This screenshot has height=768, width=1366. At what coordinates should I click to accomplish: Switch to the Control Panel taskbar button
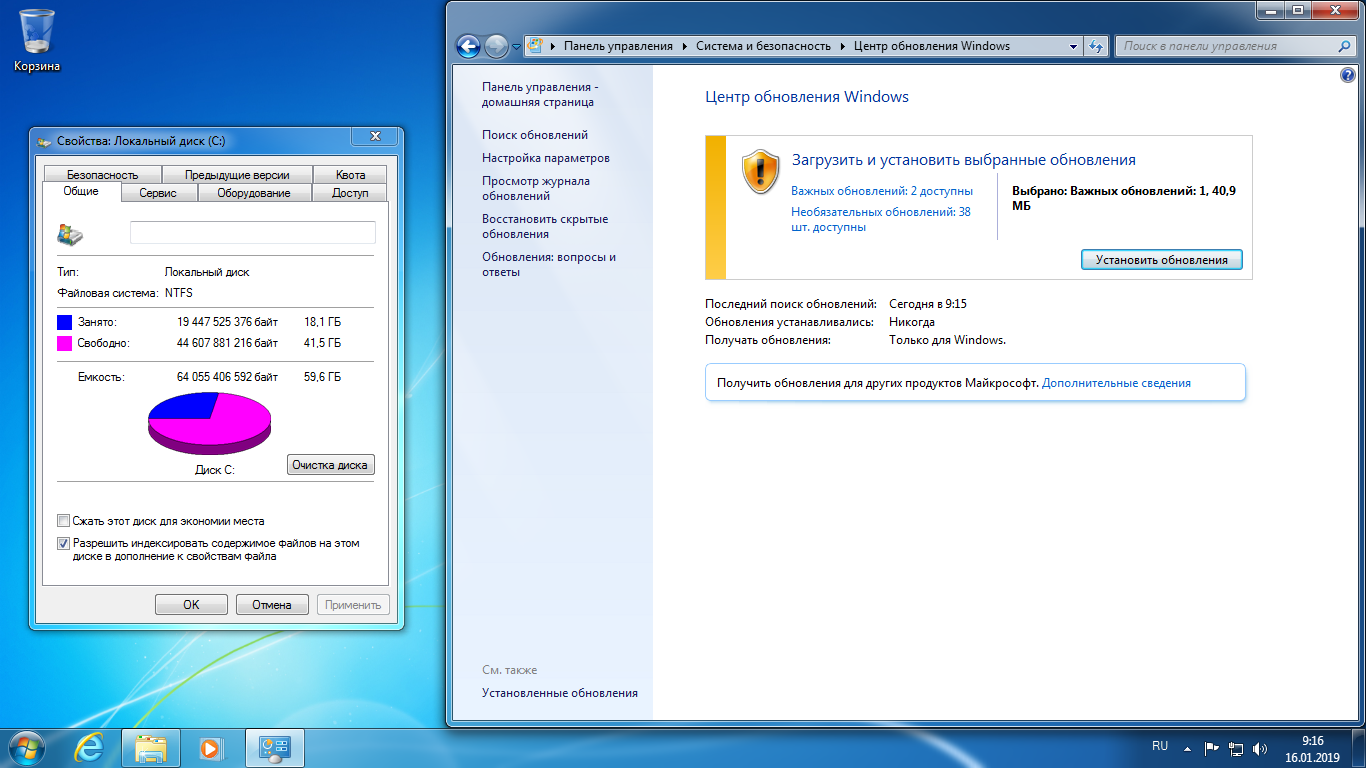coord(274,747)
